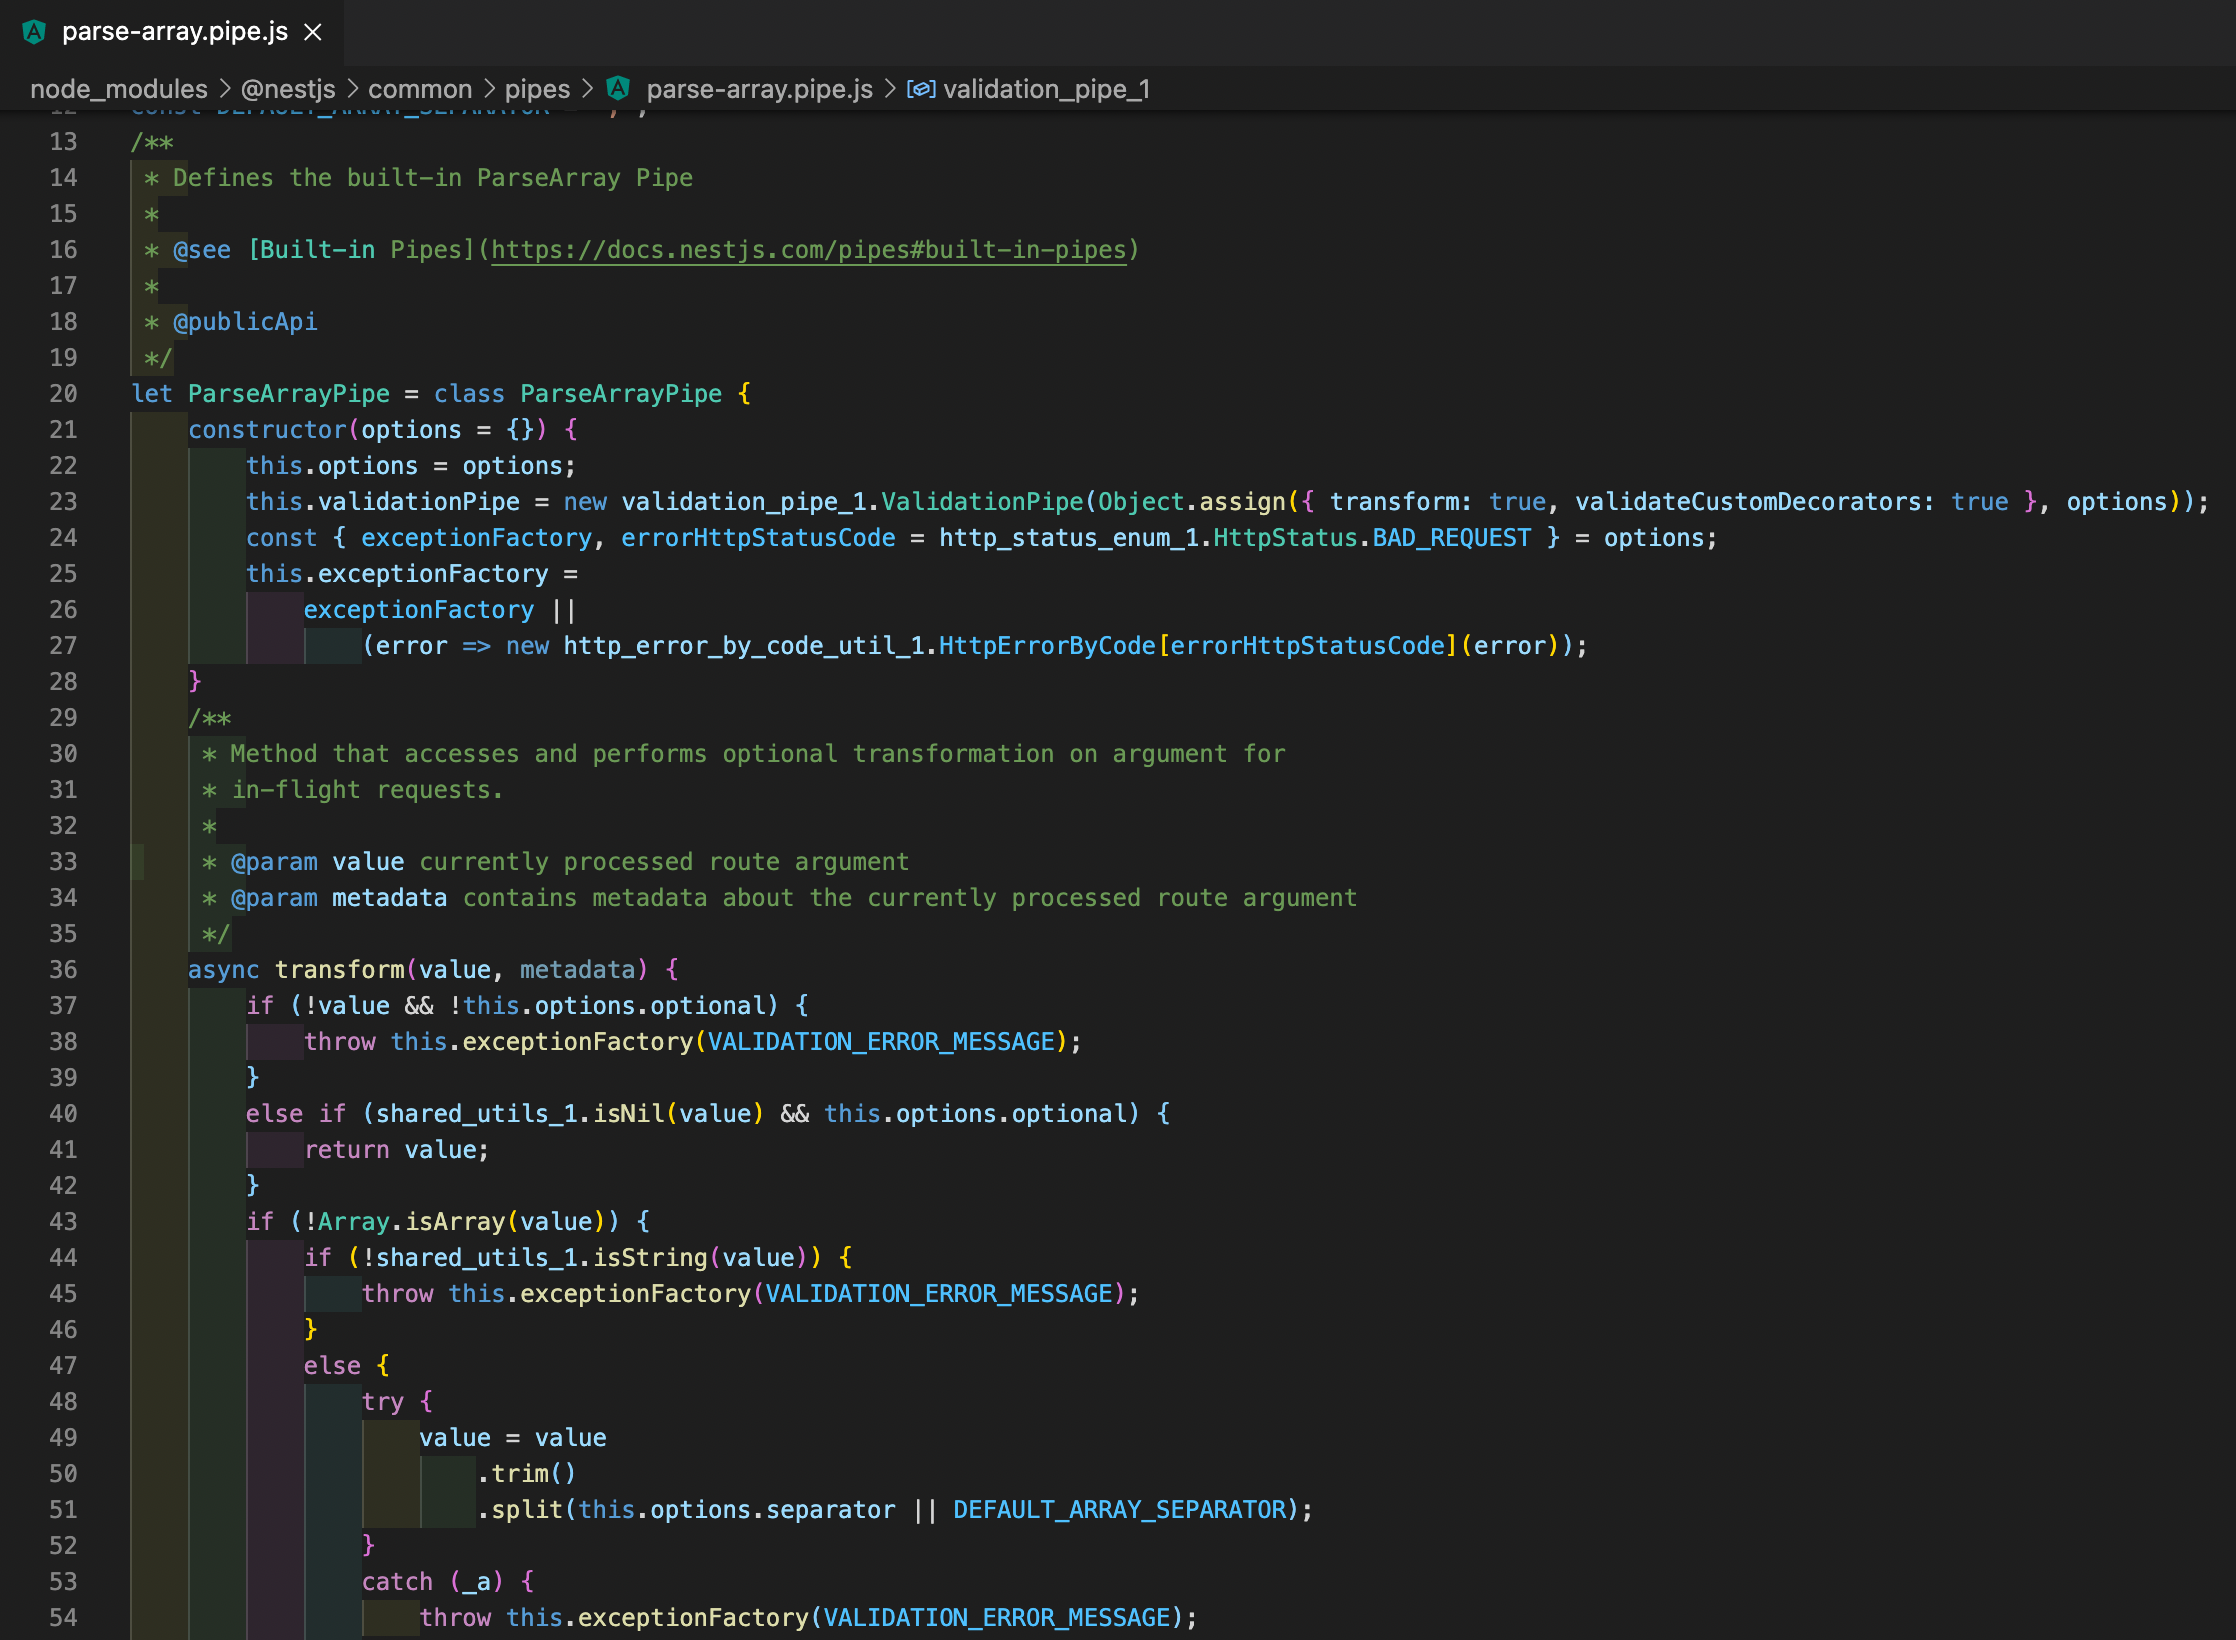
Task: Click variable symbol icon before validation_pipe_1
Action: point(921,89)
